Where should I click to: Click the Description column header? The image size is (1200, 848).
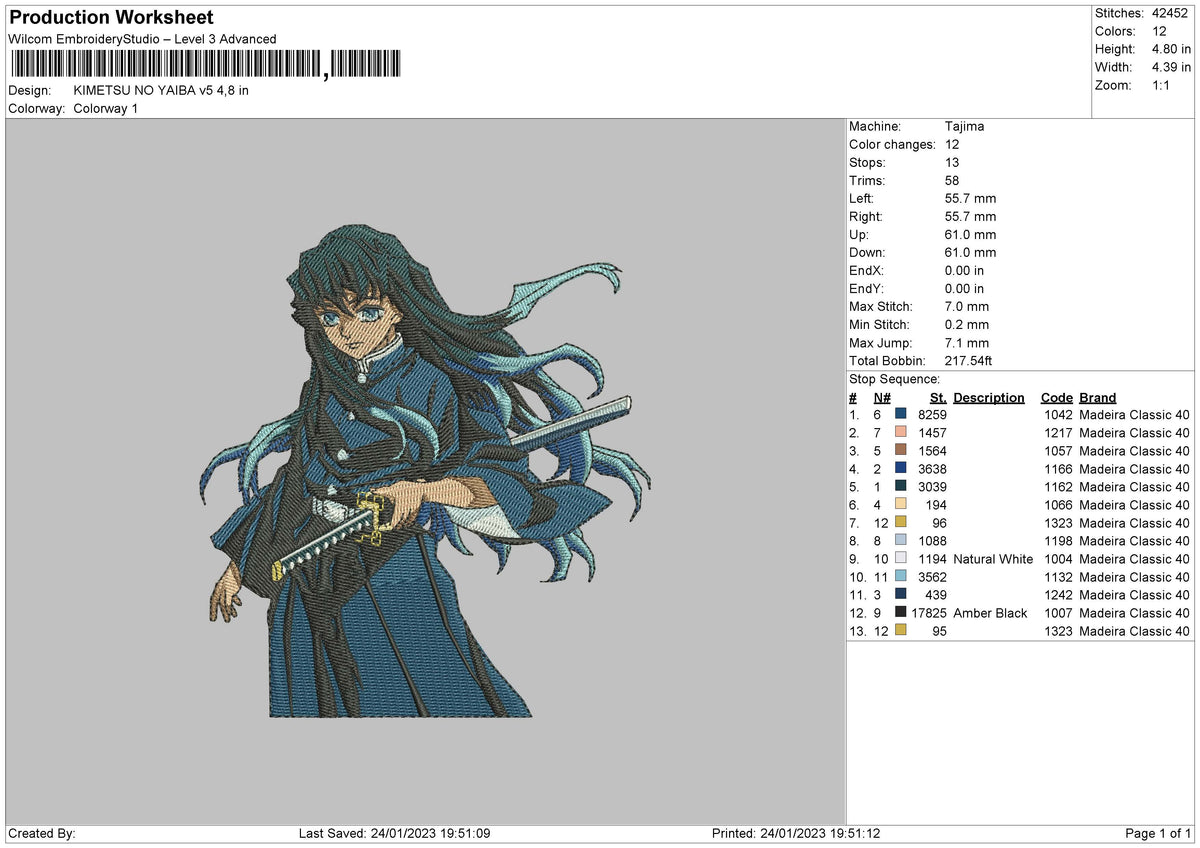(x=989, y=397)
